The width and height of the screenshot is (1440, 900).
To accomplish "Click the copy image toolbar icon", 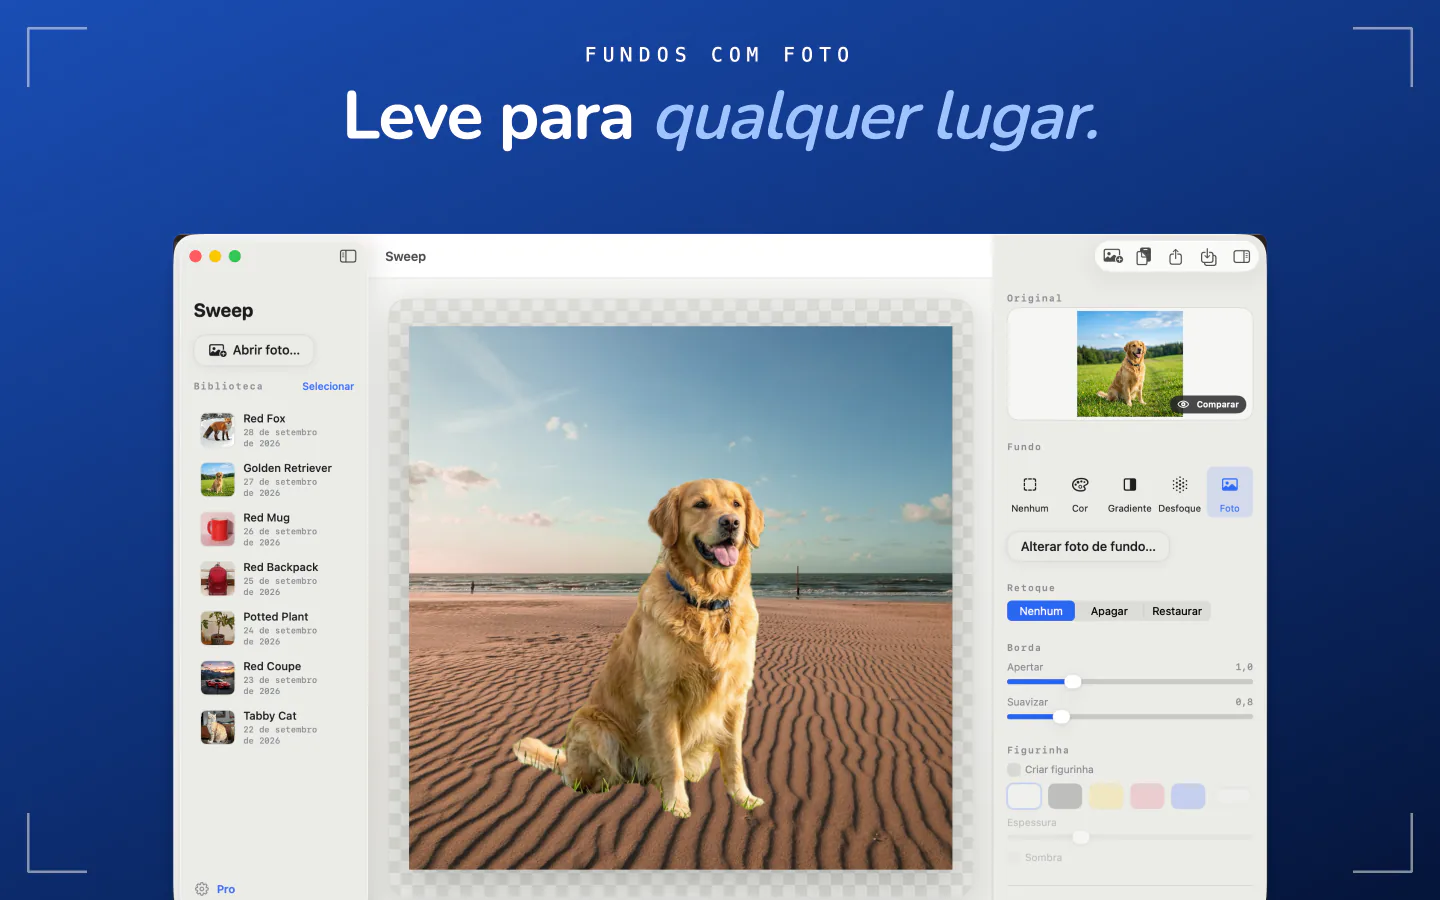I will tap(1144, 257).
